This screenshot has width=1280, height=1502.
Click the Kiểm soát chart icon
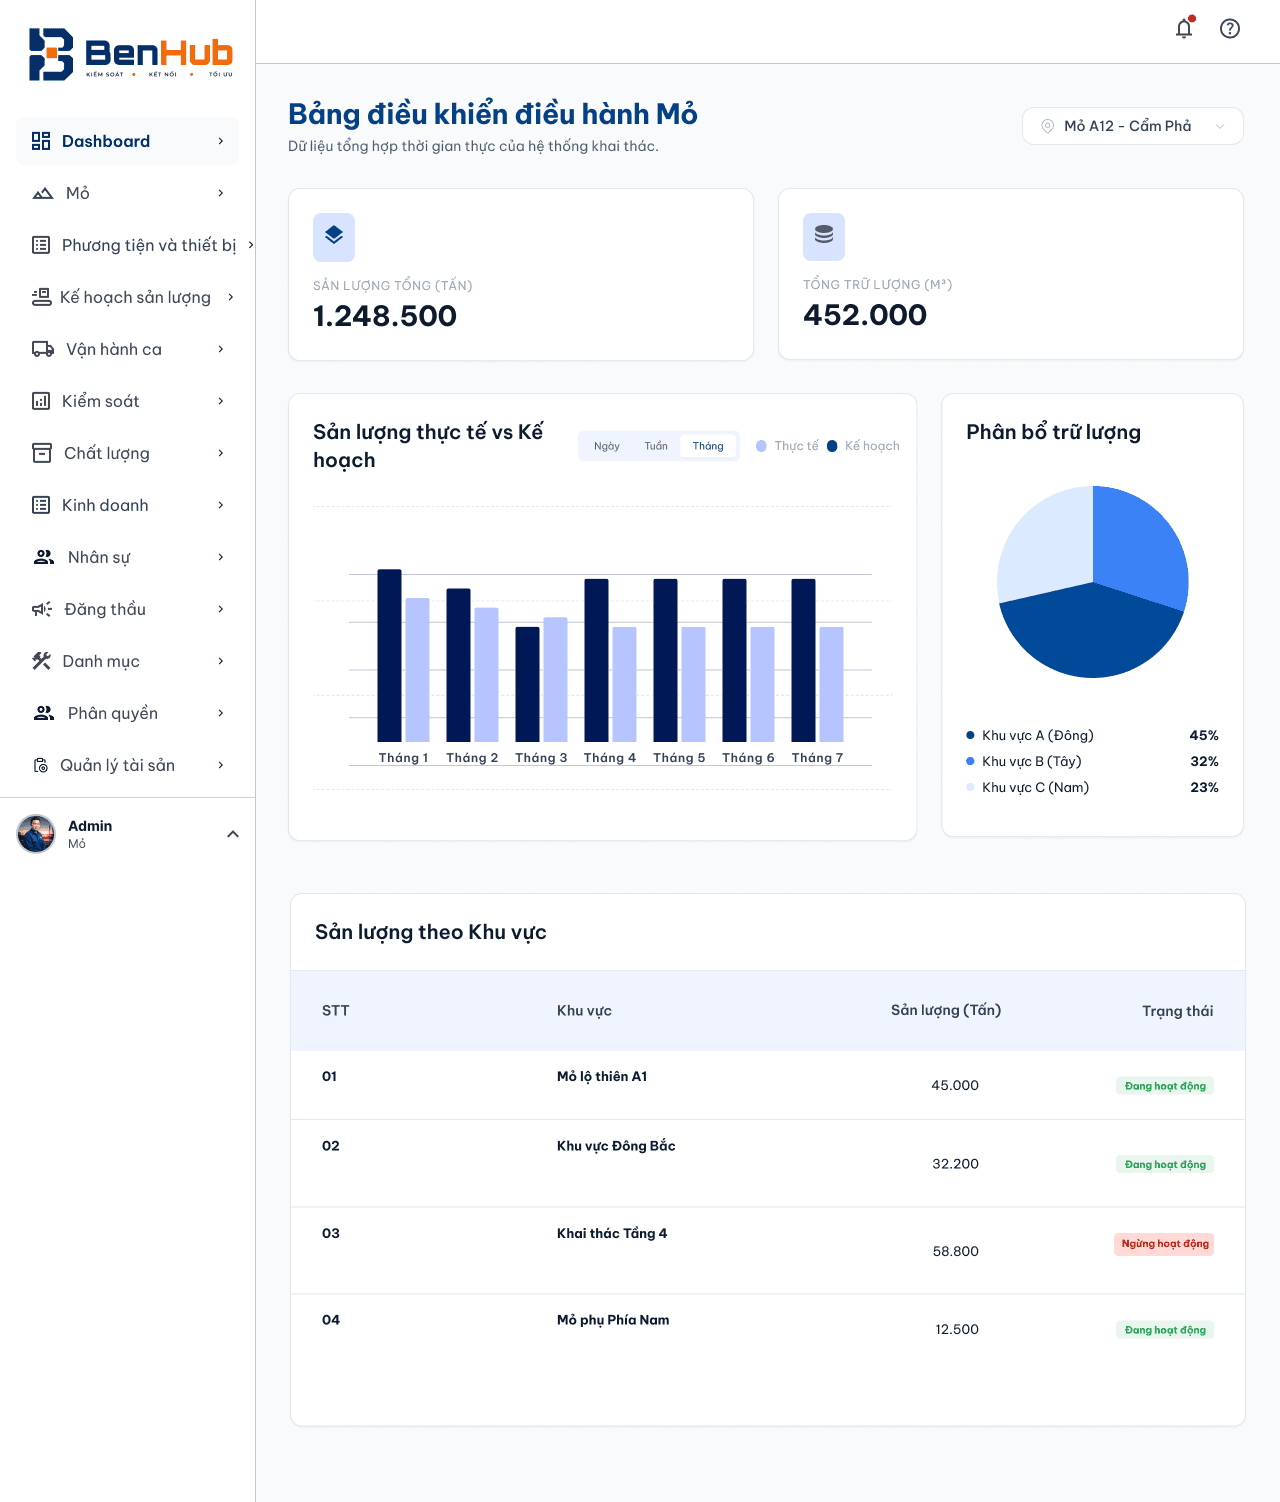click(x=41, y=401)
